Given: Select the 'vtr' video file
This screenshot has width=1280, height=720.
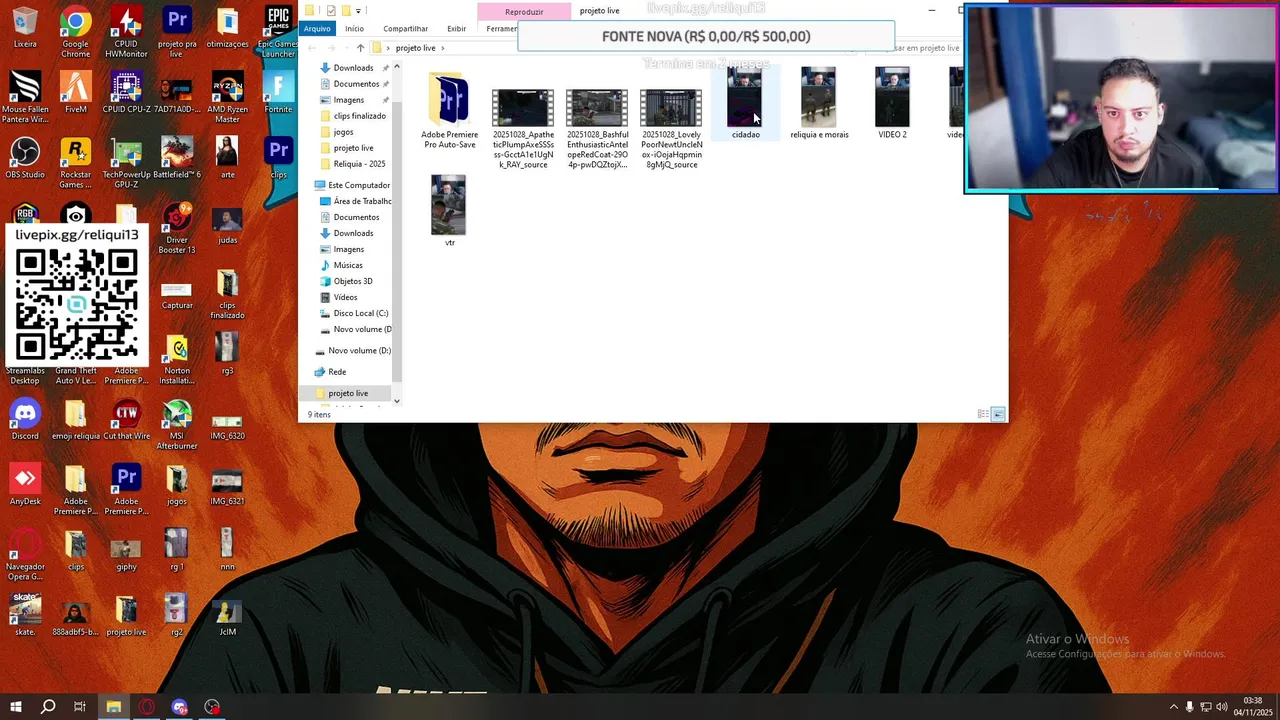Looking at the screenshot, I should tap(449, 211).
